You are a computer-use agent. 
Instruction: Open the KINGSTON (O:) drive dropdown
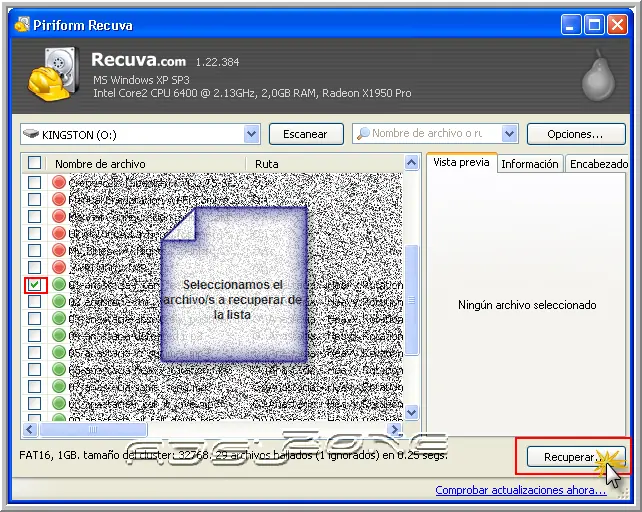[x=251, y=134]
